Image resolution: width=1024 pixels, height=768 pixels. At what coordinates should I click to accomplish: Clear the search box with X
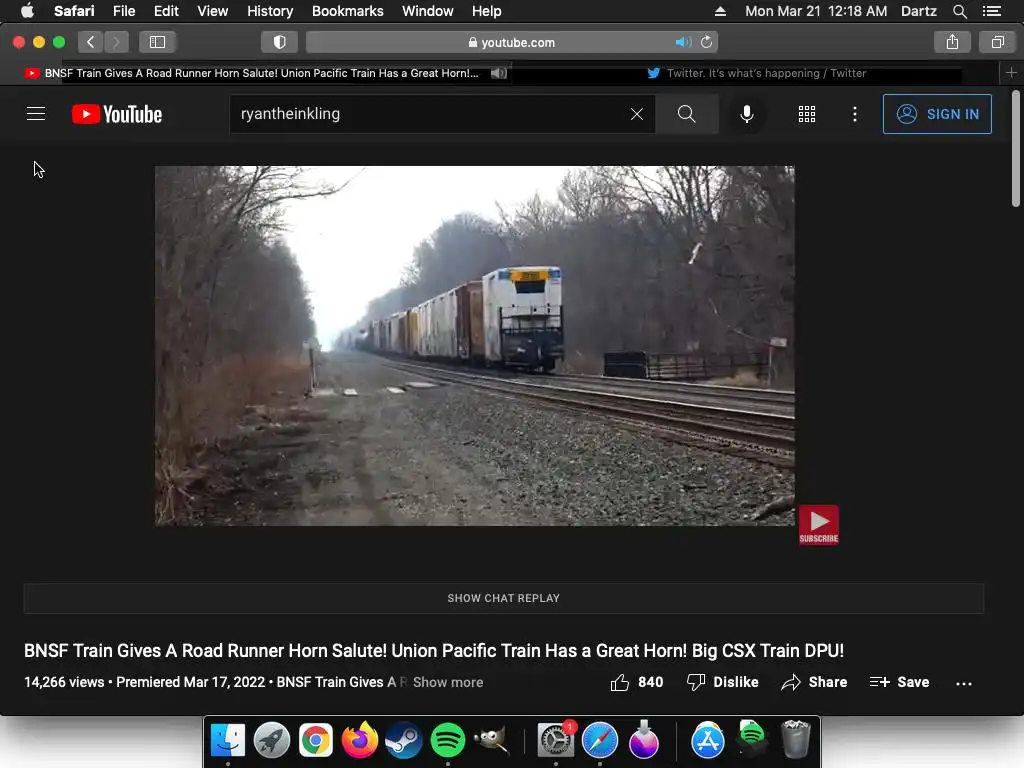point(637,114)
